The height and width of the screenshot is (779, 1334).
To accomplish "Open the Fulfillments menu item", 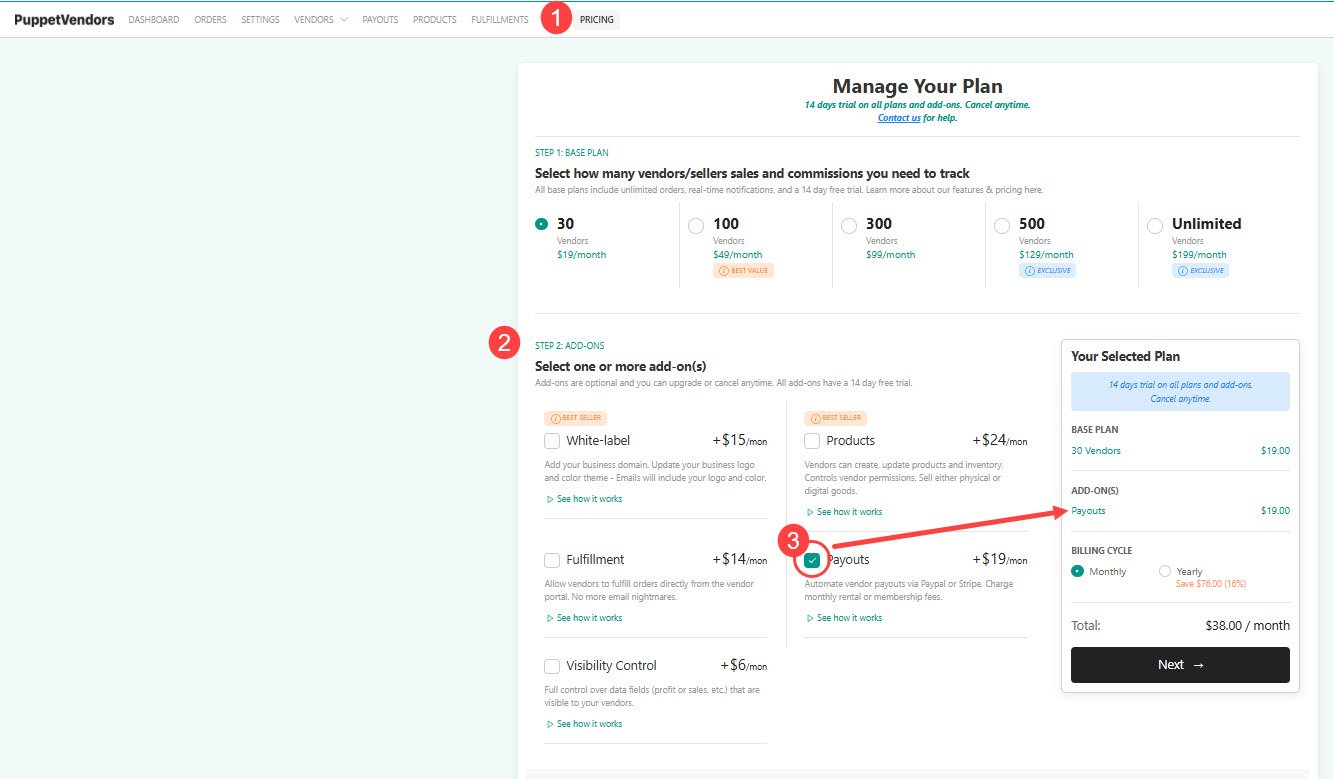I will coord(500,20).
